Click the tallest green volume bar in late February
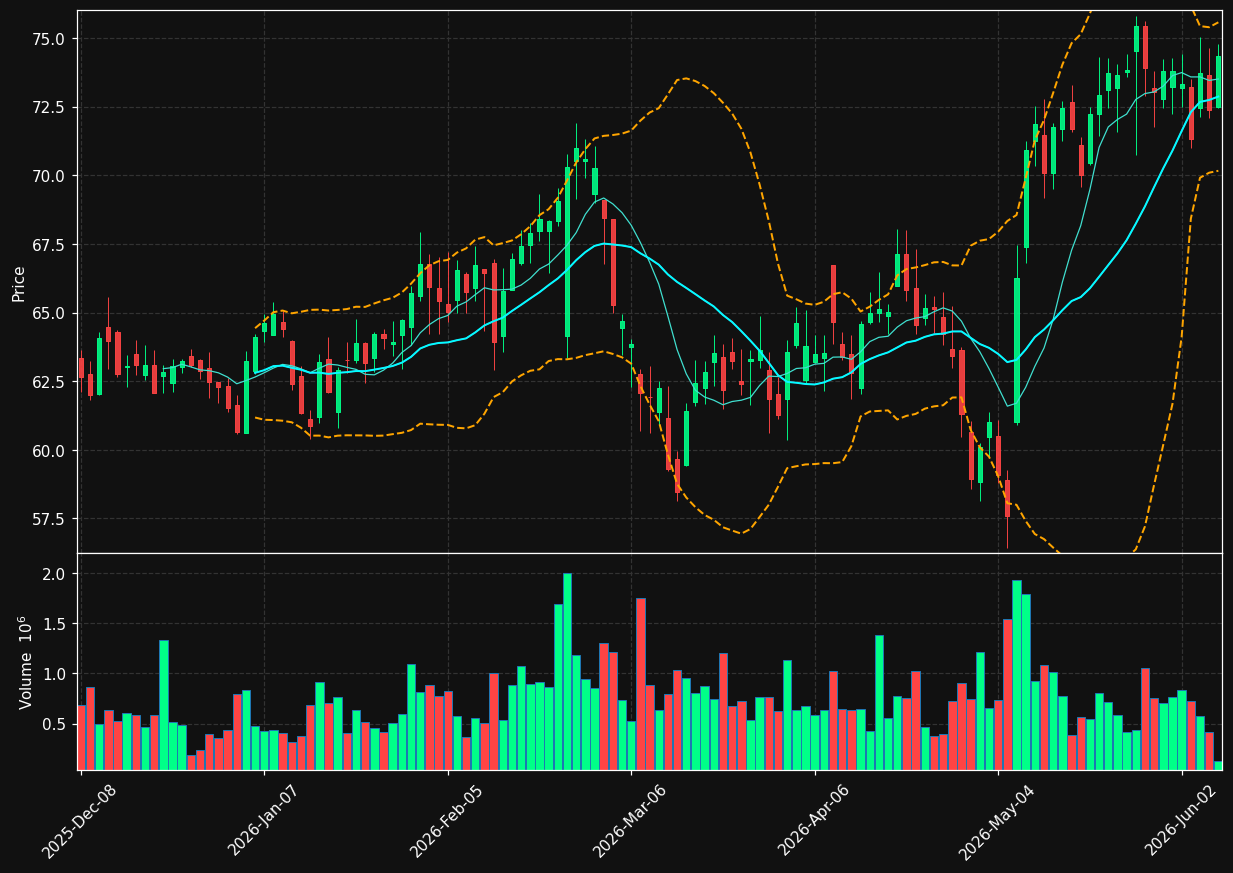Image resolution: width=1233 pixels, height=873 pixels. pos(567,672)
